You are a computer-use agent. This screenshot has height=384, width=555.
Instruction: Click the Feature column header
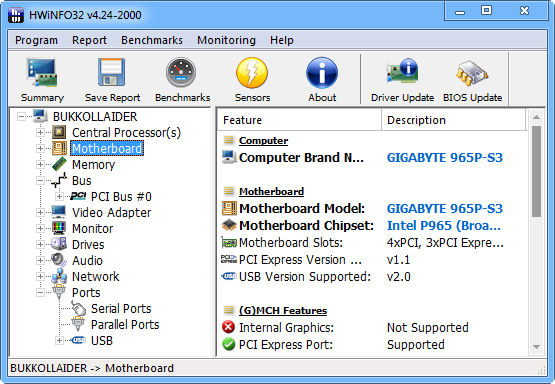click(x=299, y=120)
